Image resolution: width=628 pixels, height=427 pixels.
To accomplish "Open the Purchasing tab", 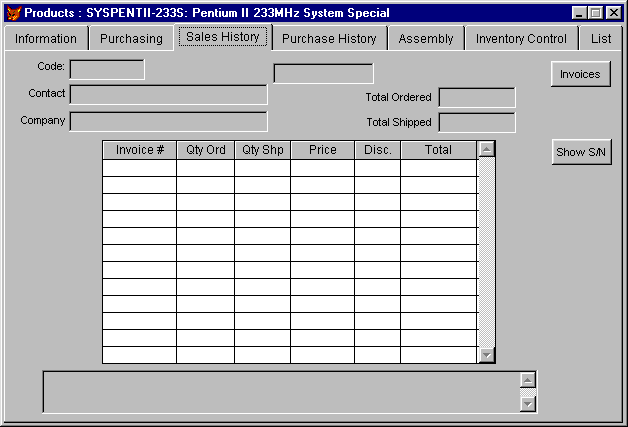I will (x=131, y=39).
